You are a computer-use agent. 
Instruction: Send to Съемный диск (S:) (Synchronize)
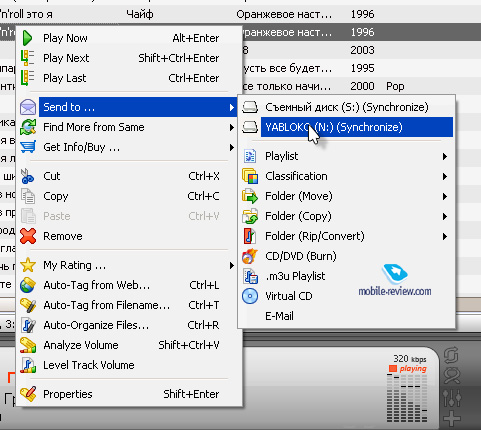(347, 107)
